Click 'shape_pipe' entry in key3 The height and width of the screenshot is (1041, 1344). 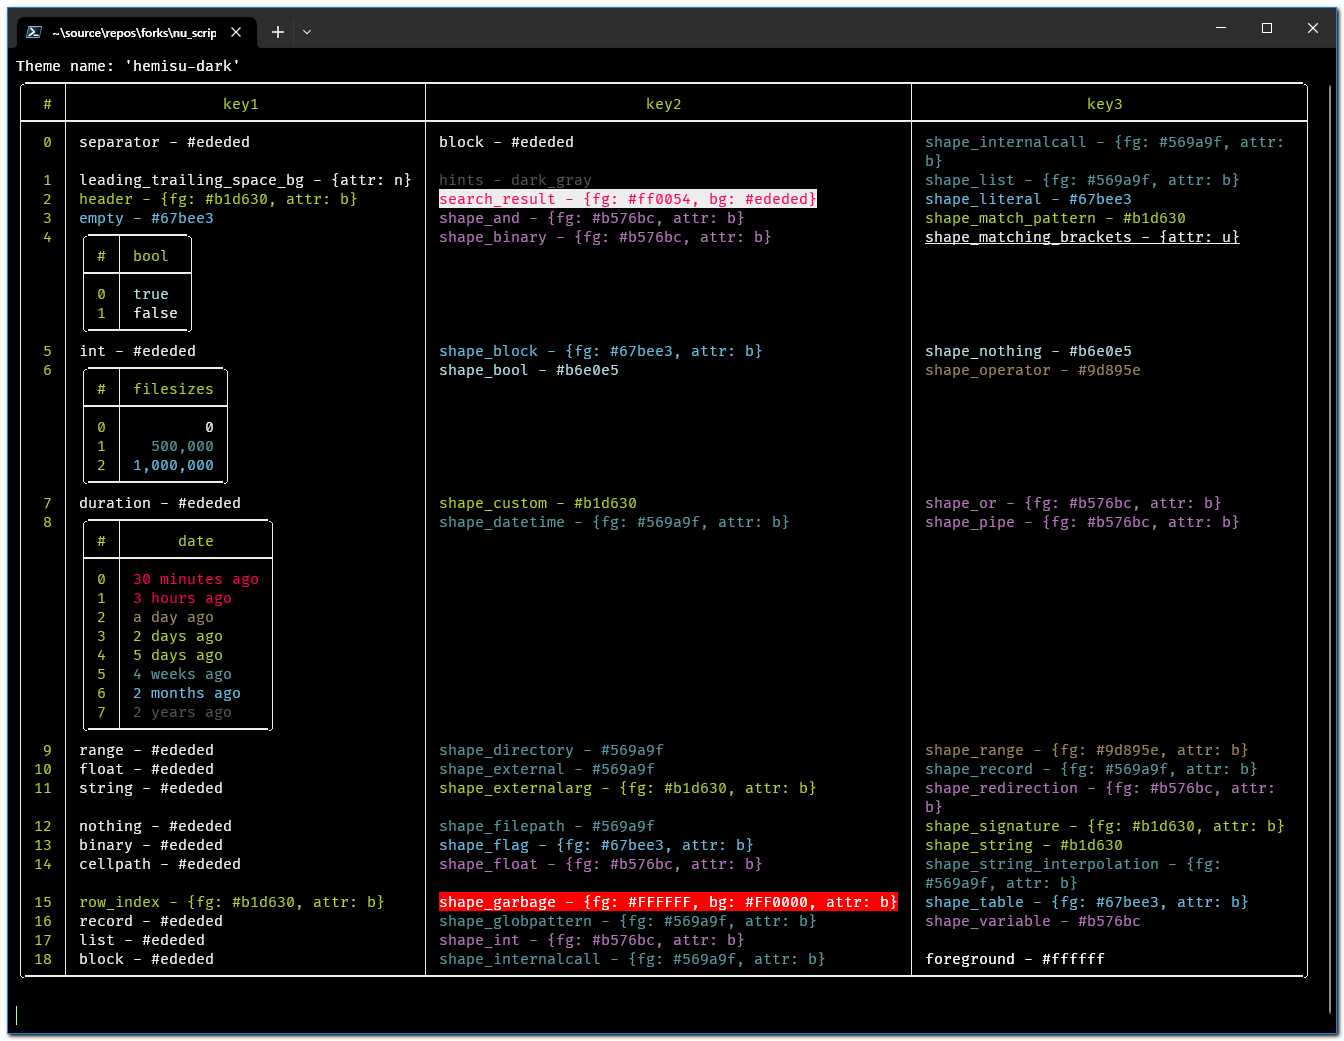(x=1082, y=522)
